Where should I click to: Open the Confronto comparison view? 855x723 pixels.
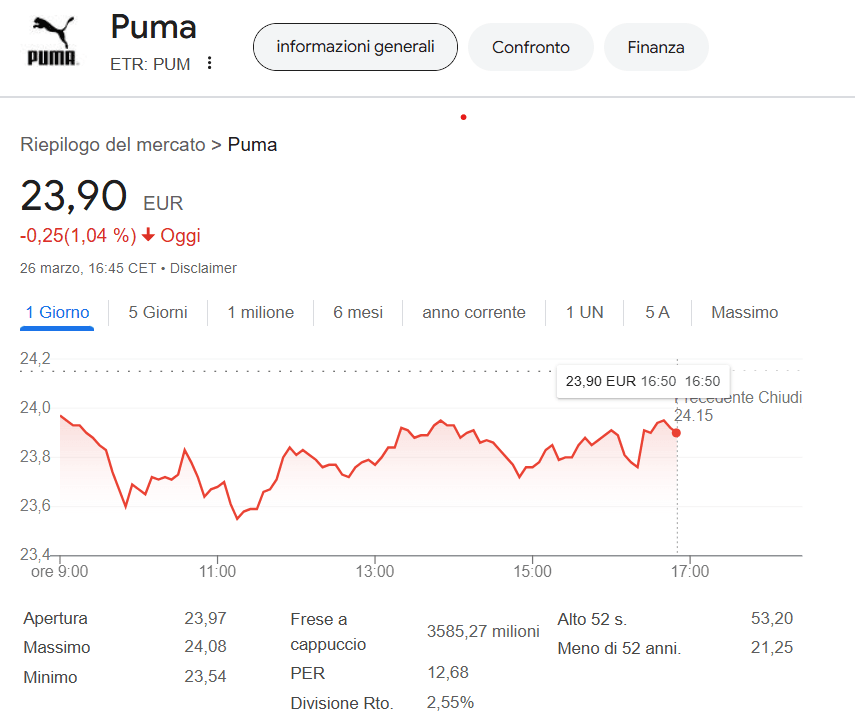[530, 46]
